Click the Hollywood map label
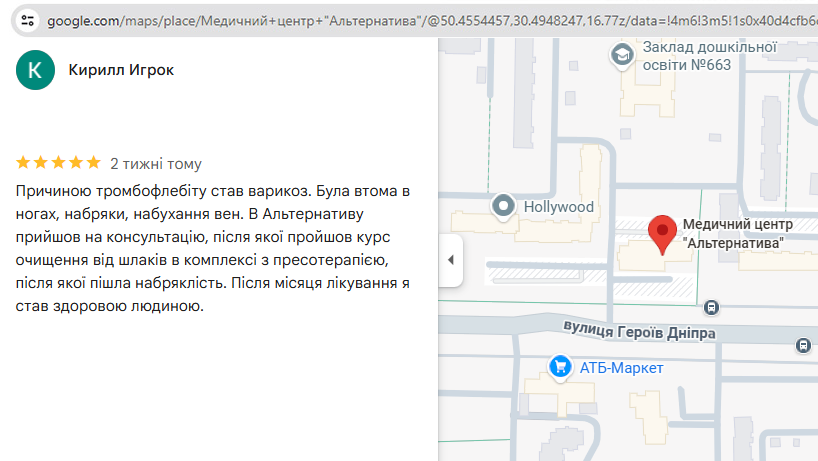This screenshot has height=461, width=818. click(x=559, y=207)
